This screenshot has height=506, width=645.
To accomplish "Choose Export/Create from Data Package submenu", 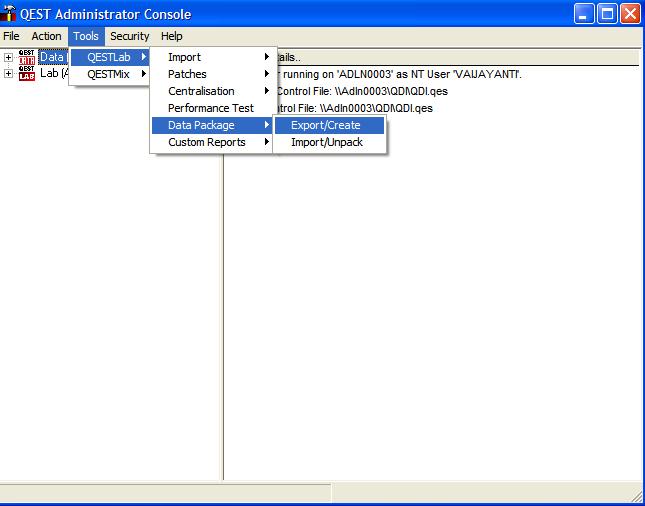I will coord(324,125).
